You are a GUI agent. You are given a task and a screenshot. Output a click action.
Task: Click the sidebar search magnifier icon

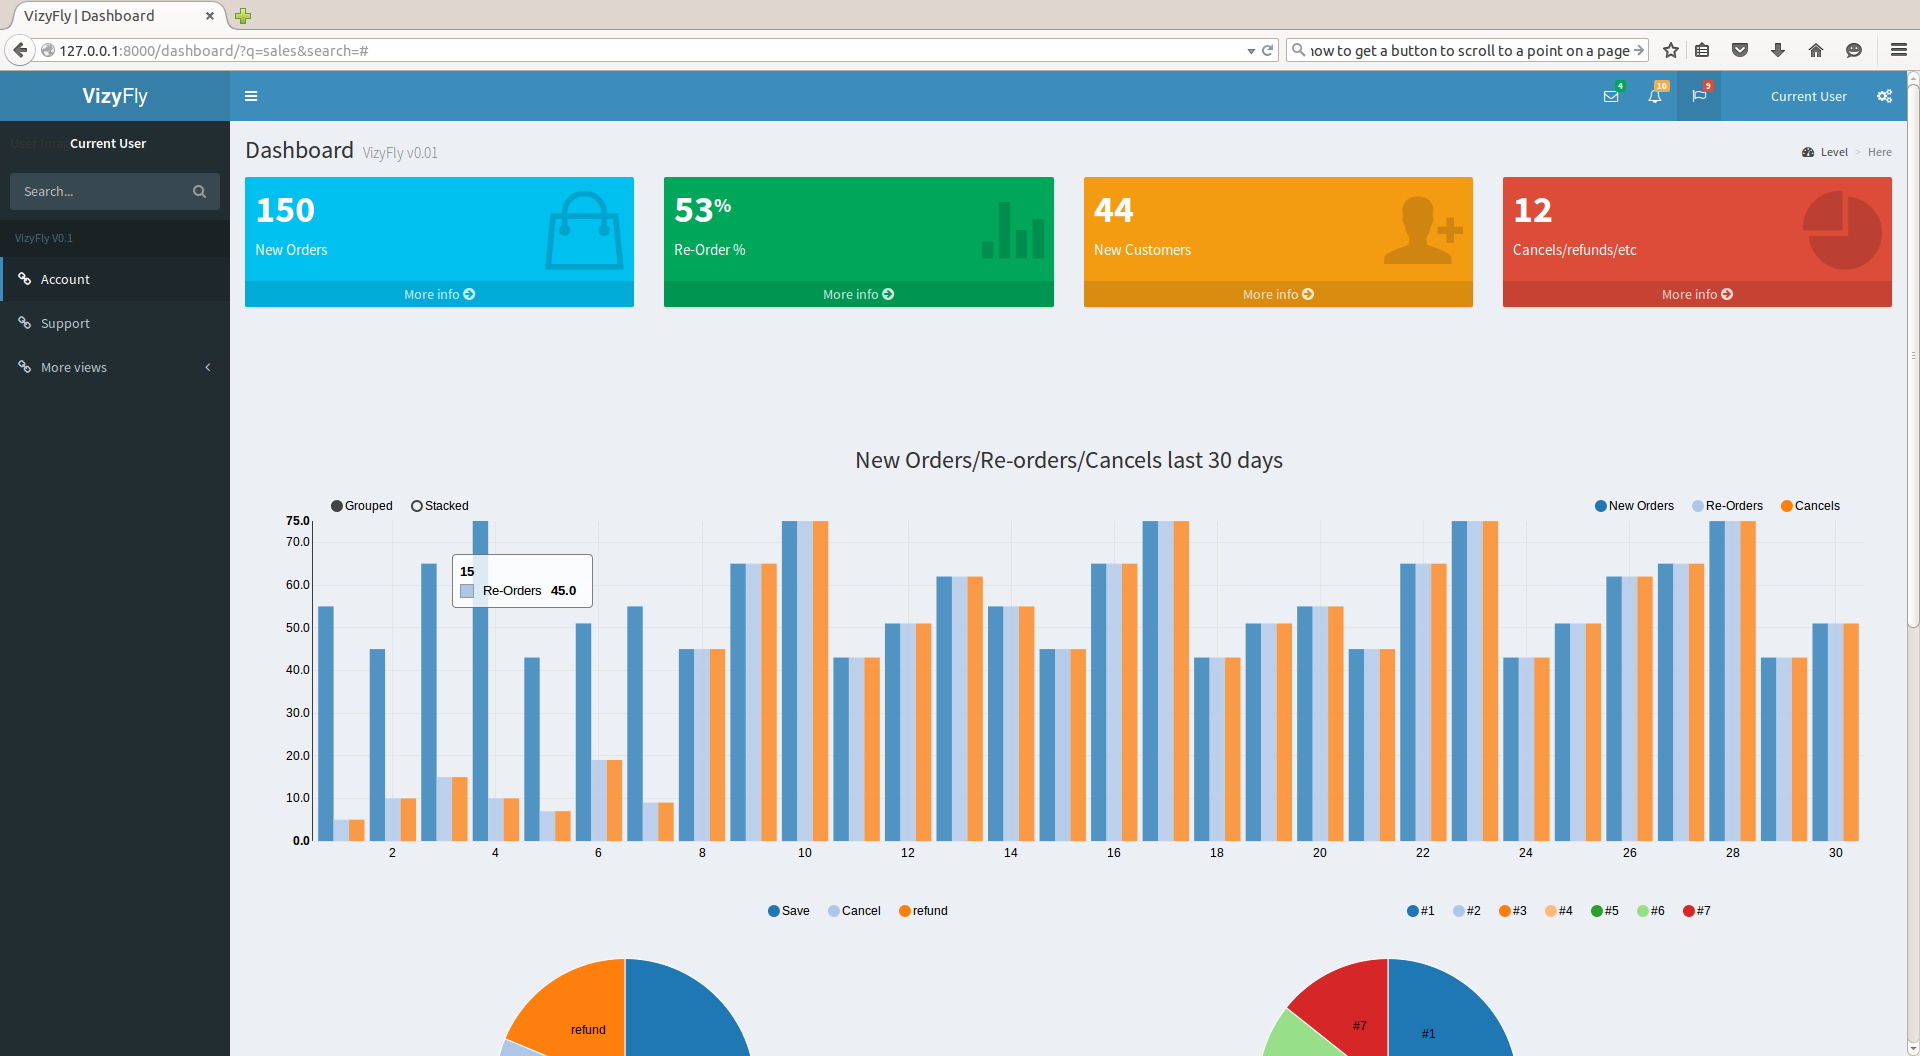(199, 191)
